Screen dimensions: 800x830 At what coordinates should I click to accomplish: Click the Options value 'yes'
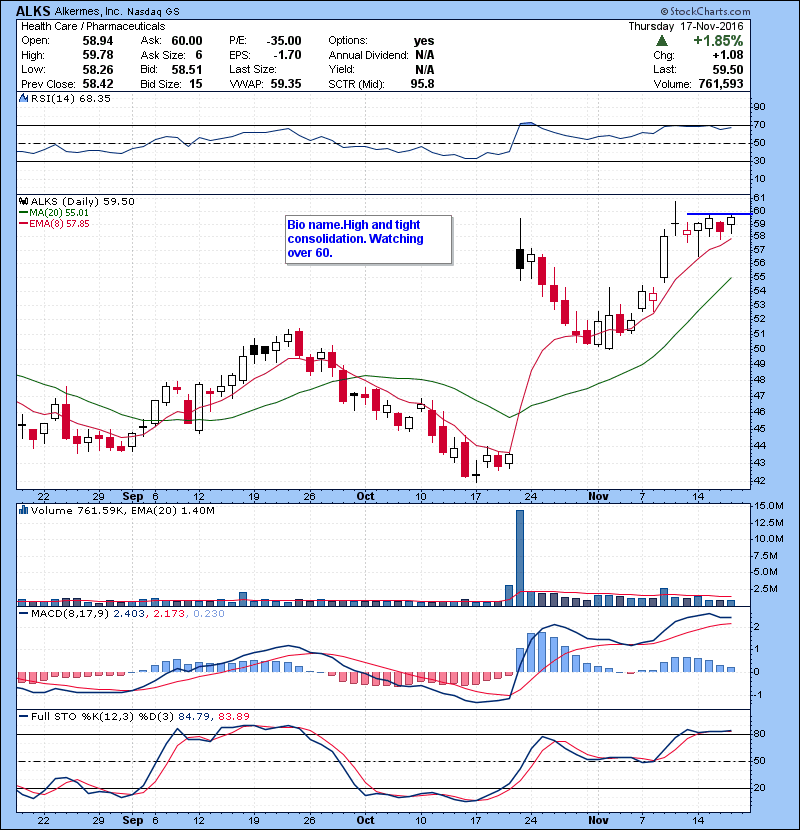tap(424, 41)
